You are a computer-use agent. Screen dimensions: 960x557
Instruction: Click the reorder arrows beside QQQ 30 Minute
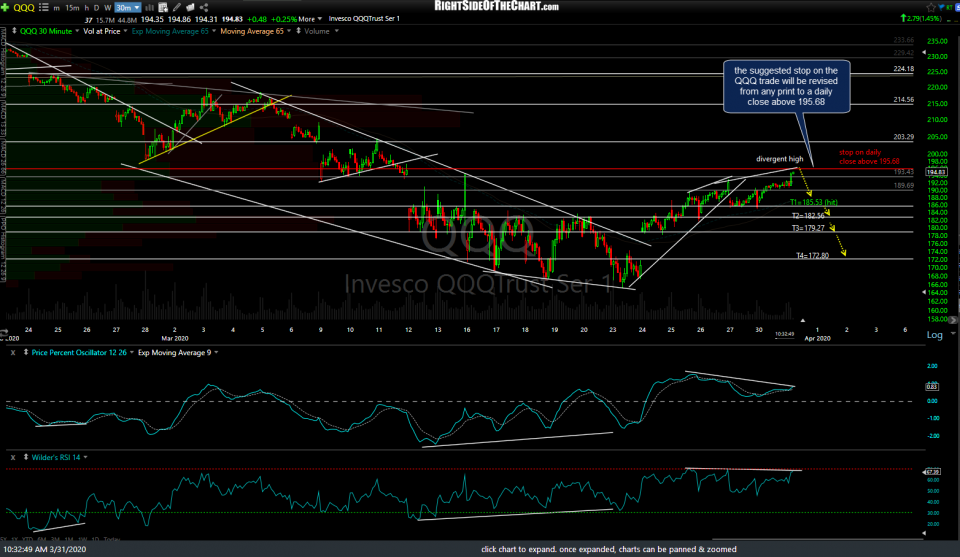15,31
